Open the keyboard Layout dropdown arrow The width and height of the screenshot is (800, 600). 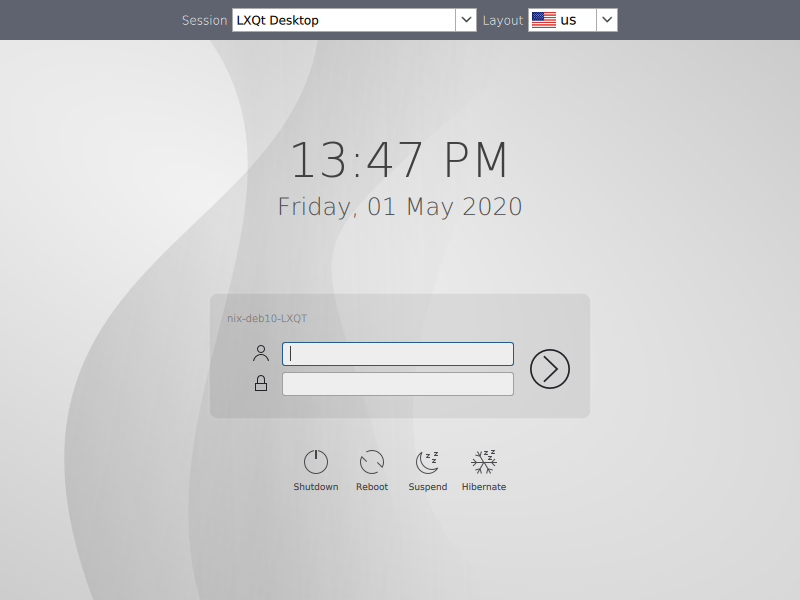pyautogui.click(x=607, y=20)
